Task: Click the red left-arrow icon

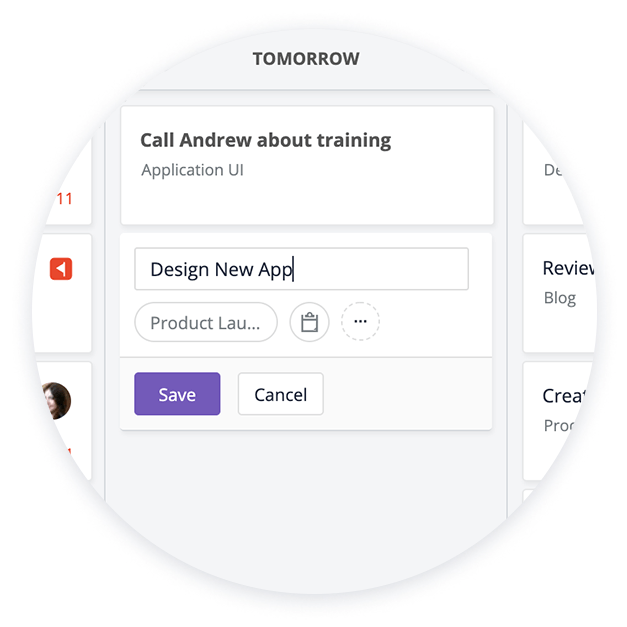Action: pos(61,269)
